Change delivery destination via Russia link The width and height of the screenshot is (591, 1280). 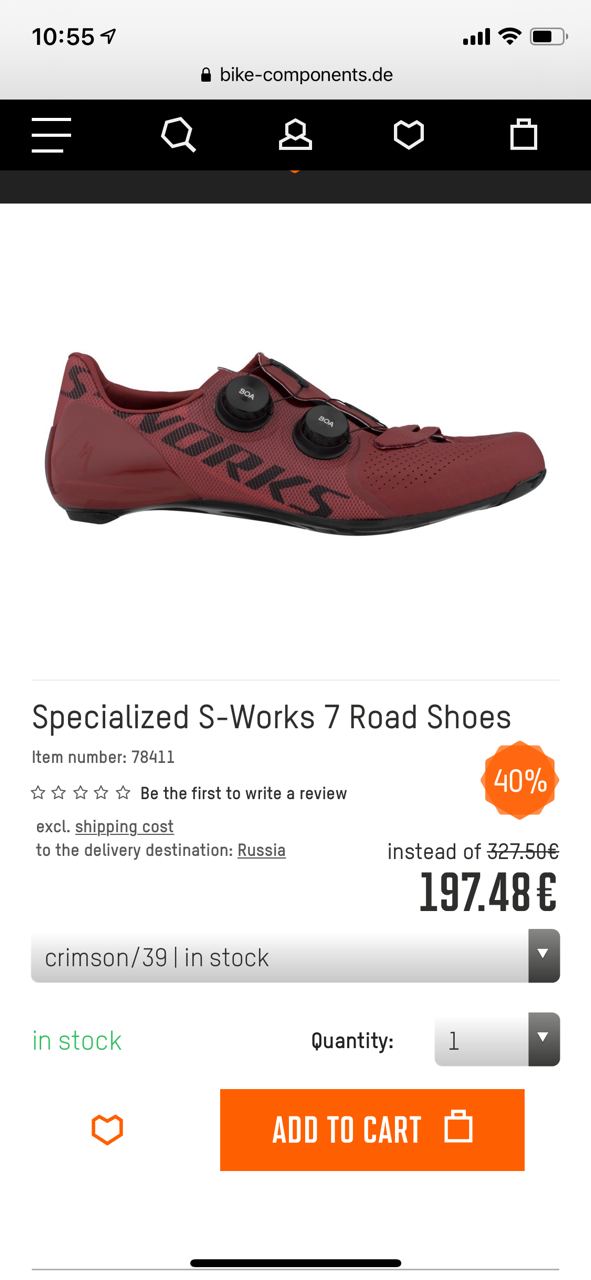tap(261, 851)
